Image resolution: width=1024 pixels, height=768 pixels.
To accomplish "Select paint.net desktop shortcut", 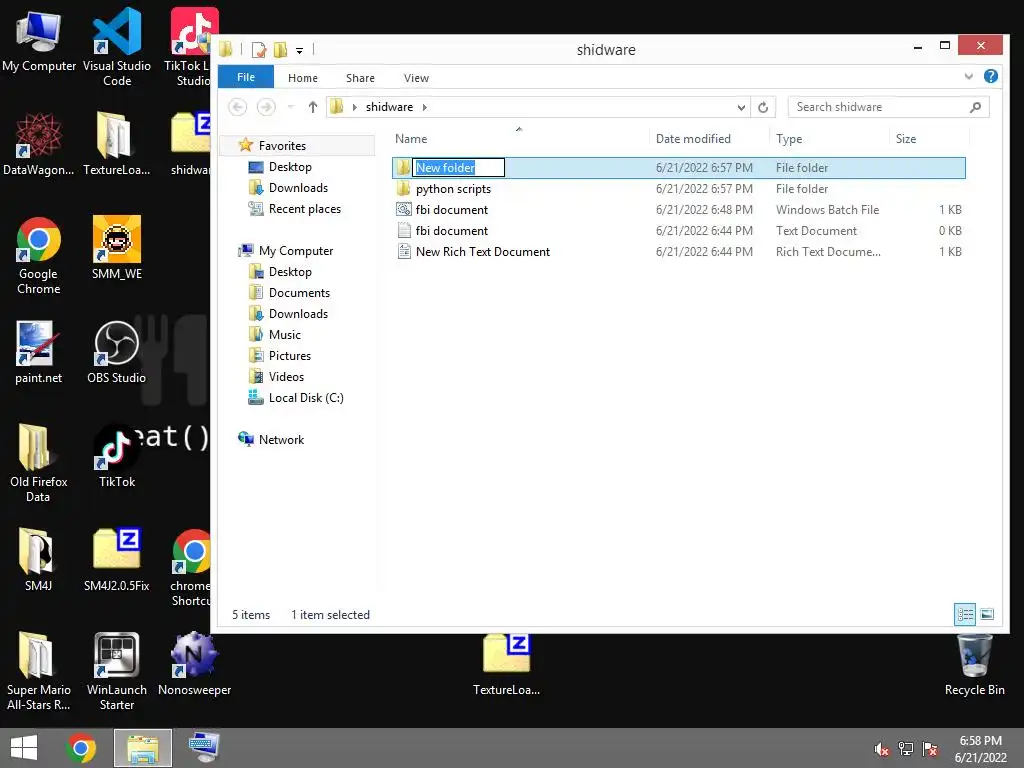I will coord(39,353).
